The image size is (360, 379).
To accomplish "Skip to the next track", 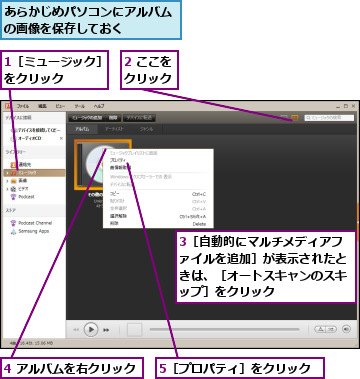I will pyautogui.click(x=106, y=330).
